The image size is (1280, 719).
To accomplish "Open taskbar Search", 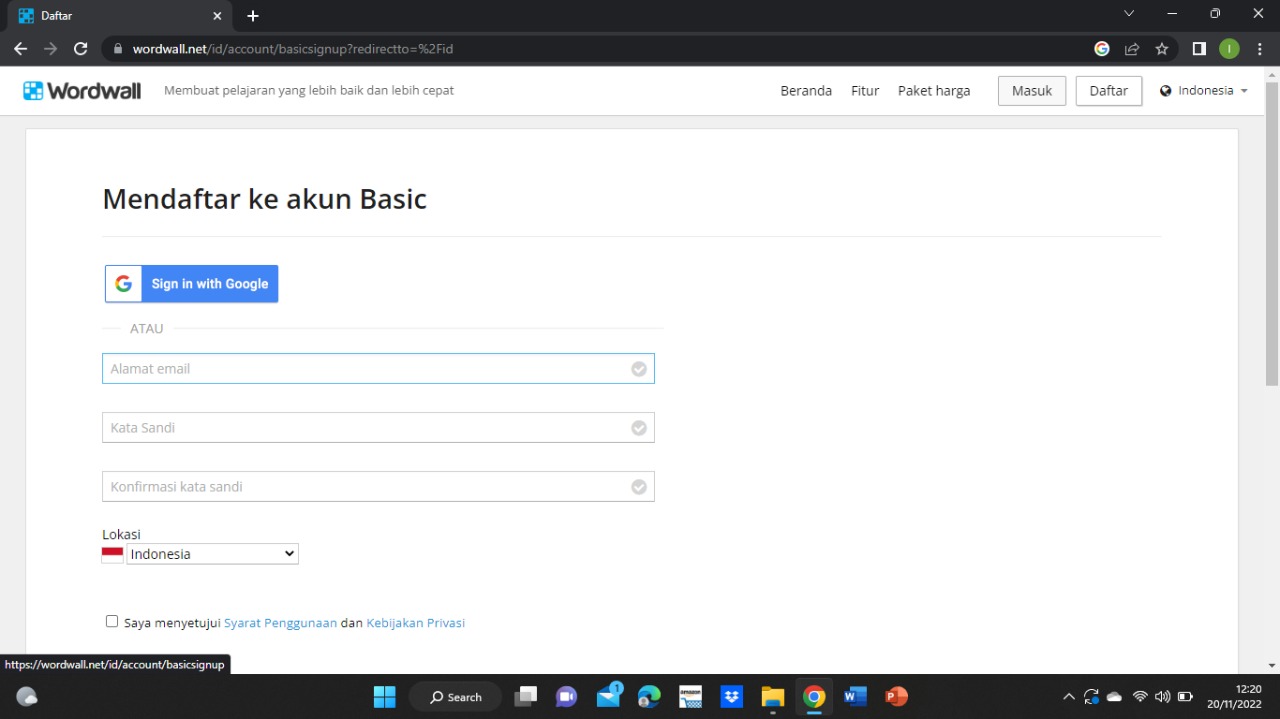I will click(456, 697).
